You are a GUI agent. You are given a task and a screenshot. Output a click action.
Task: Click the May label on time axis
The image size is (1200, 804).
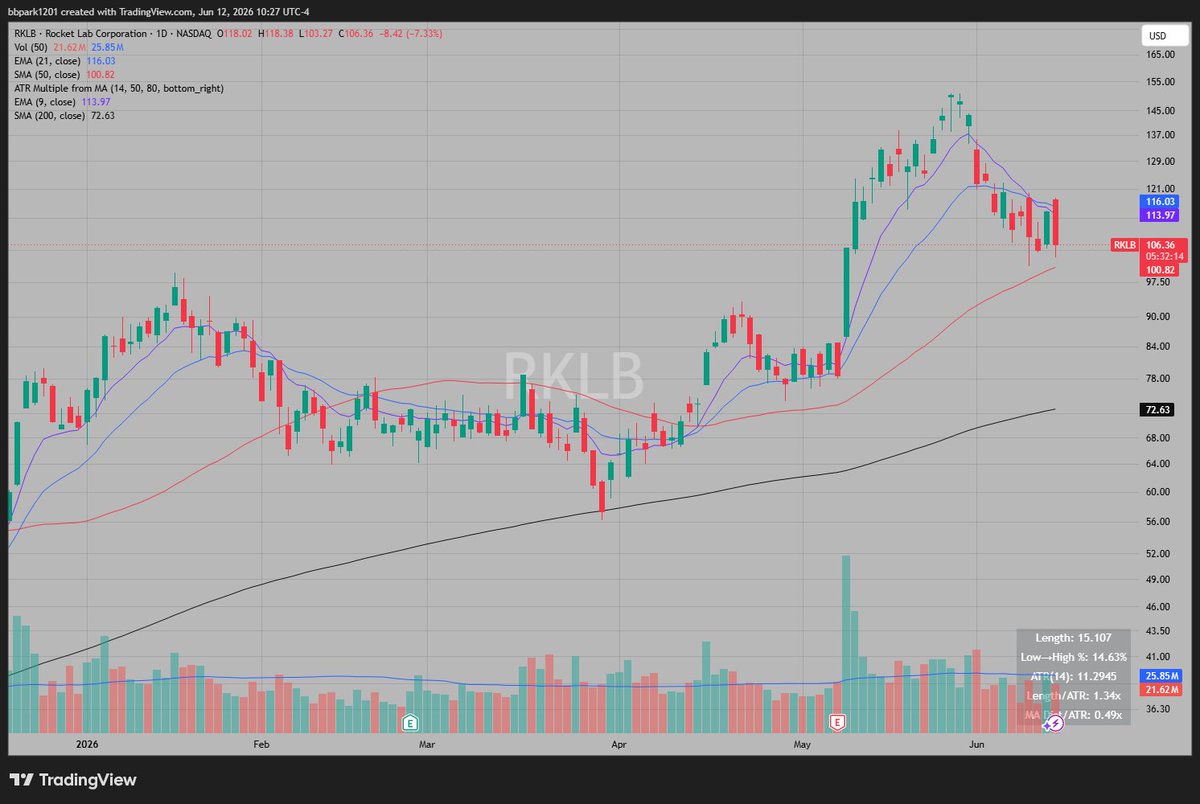(802, 744)
